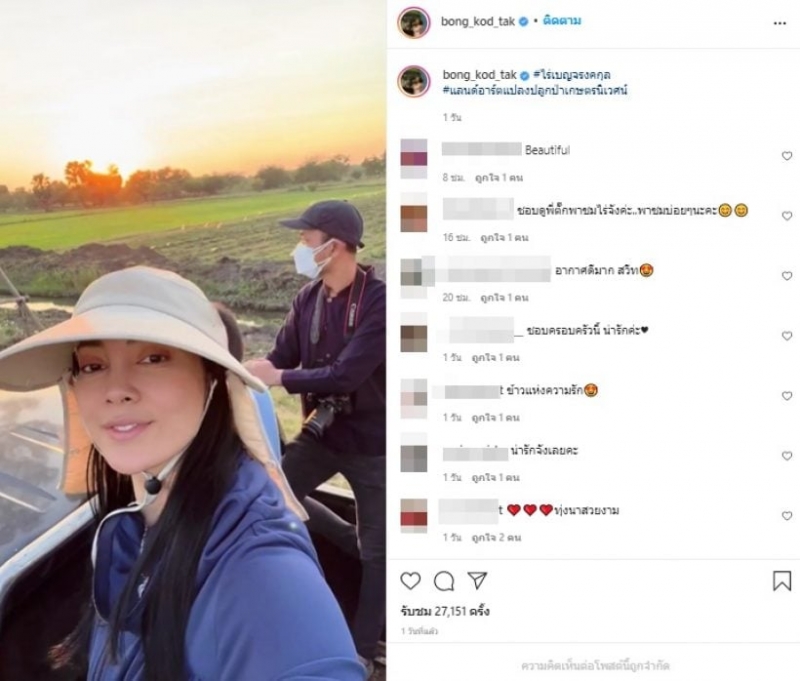
Task: Like the post with heart icon
Action: (410, 581)
